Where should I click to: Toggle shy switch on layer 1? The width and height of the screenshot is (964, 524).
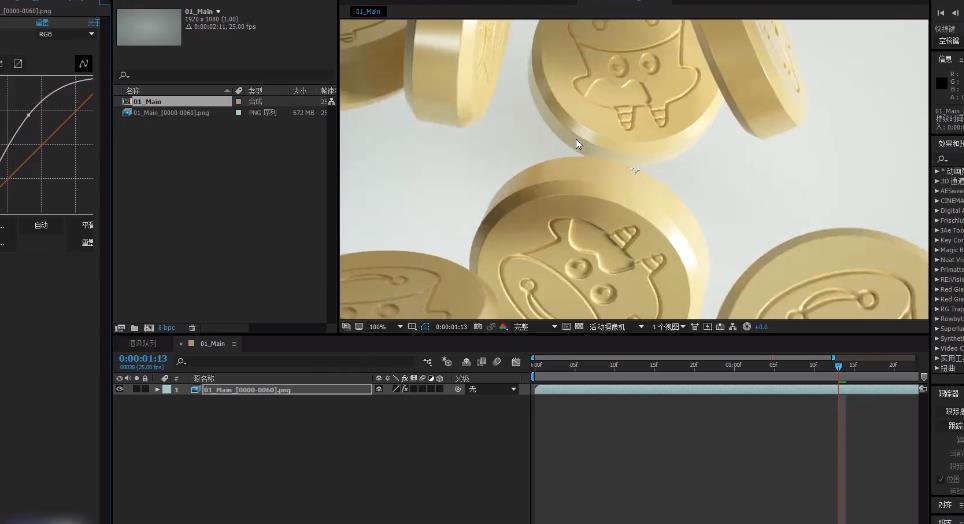tap(379, 389)
